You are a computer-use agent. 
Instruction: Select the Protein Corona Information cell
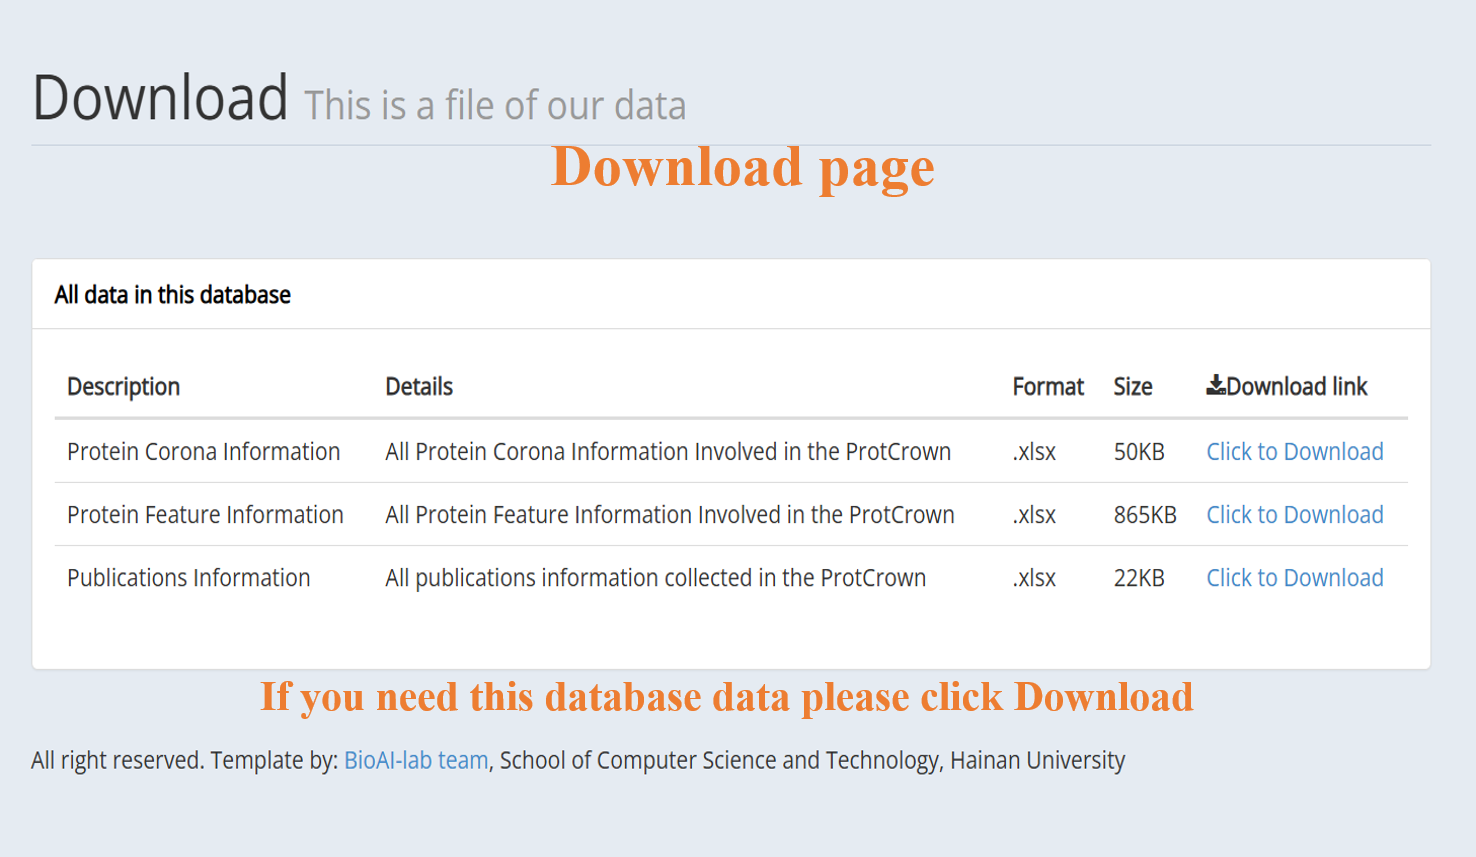tap(204, 452)
